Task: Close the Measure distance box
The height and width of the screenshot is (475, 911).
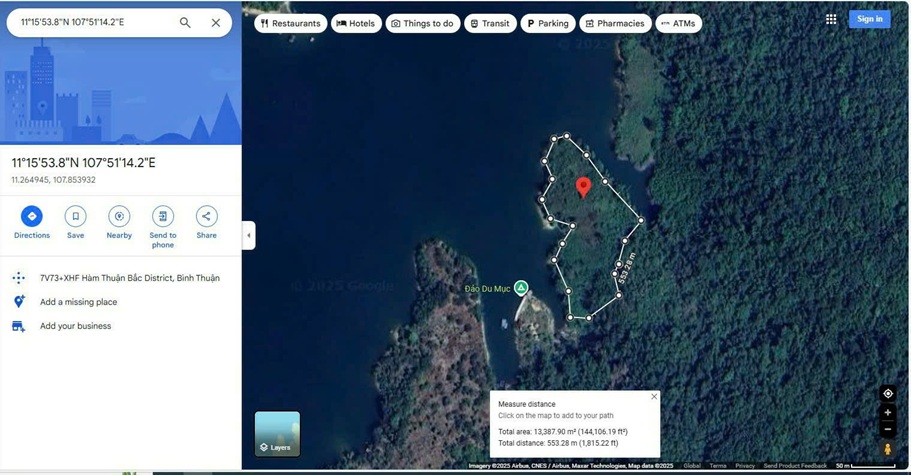Action: click(x=654, y=397)
